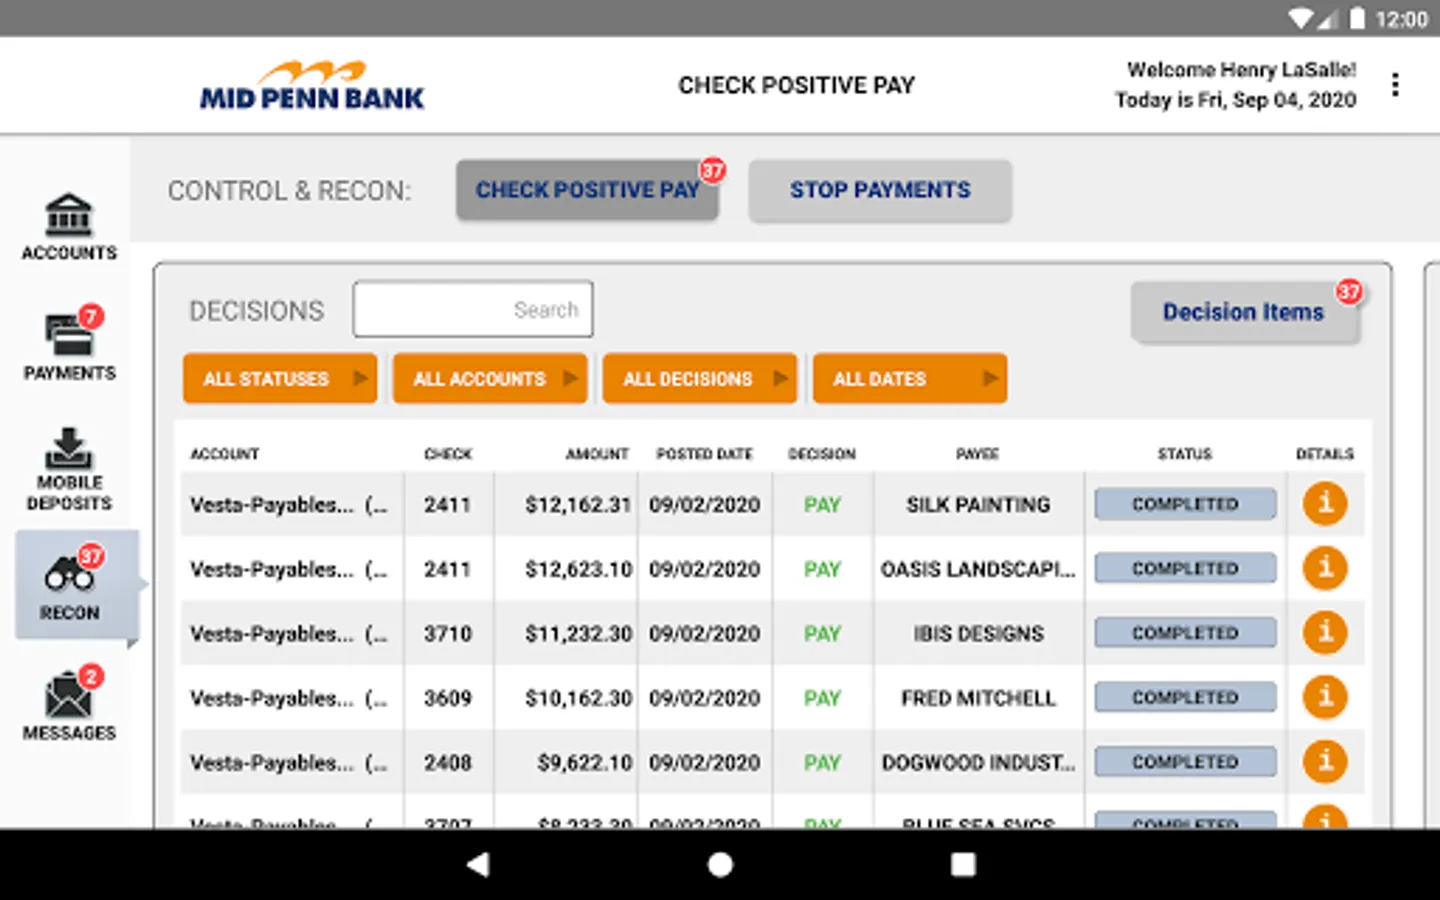Expand the All Decisions filter
This screenshot has width=1440, height=900.
700,379
